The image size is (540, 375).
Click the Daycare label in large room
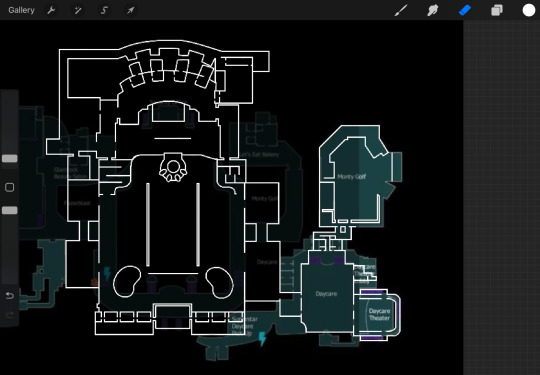coord(326,294)
